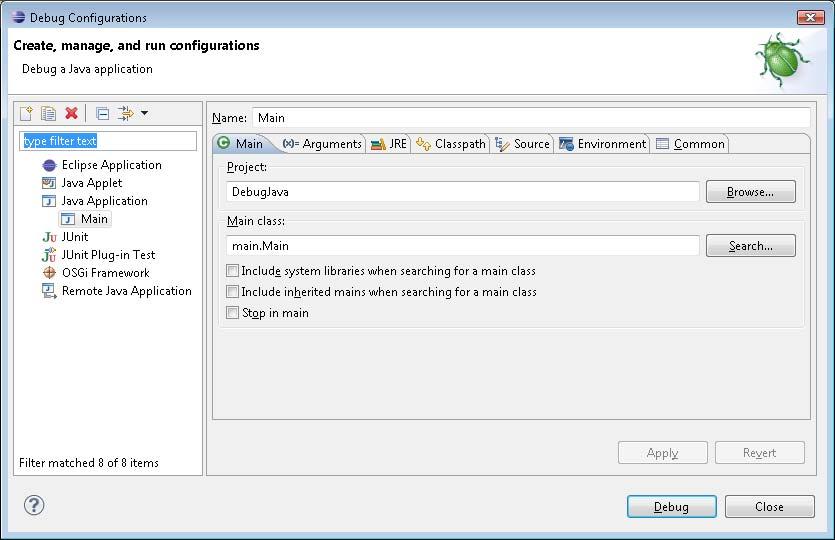Viewport: 835px width, 540px height.
Task: Select JUnit Plug-in Test in tree
Action: pyautogui.click(x=99, y=255)
